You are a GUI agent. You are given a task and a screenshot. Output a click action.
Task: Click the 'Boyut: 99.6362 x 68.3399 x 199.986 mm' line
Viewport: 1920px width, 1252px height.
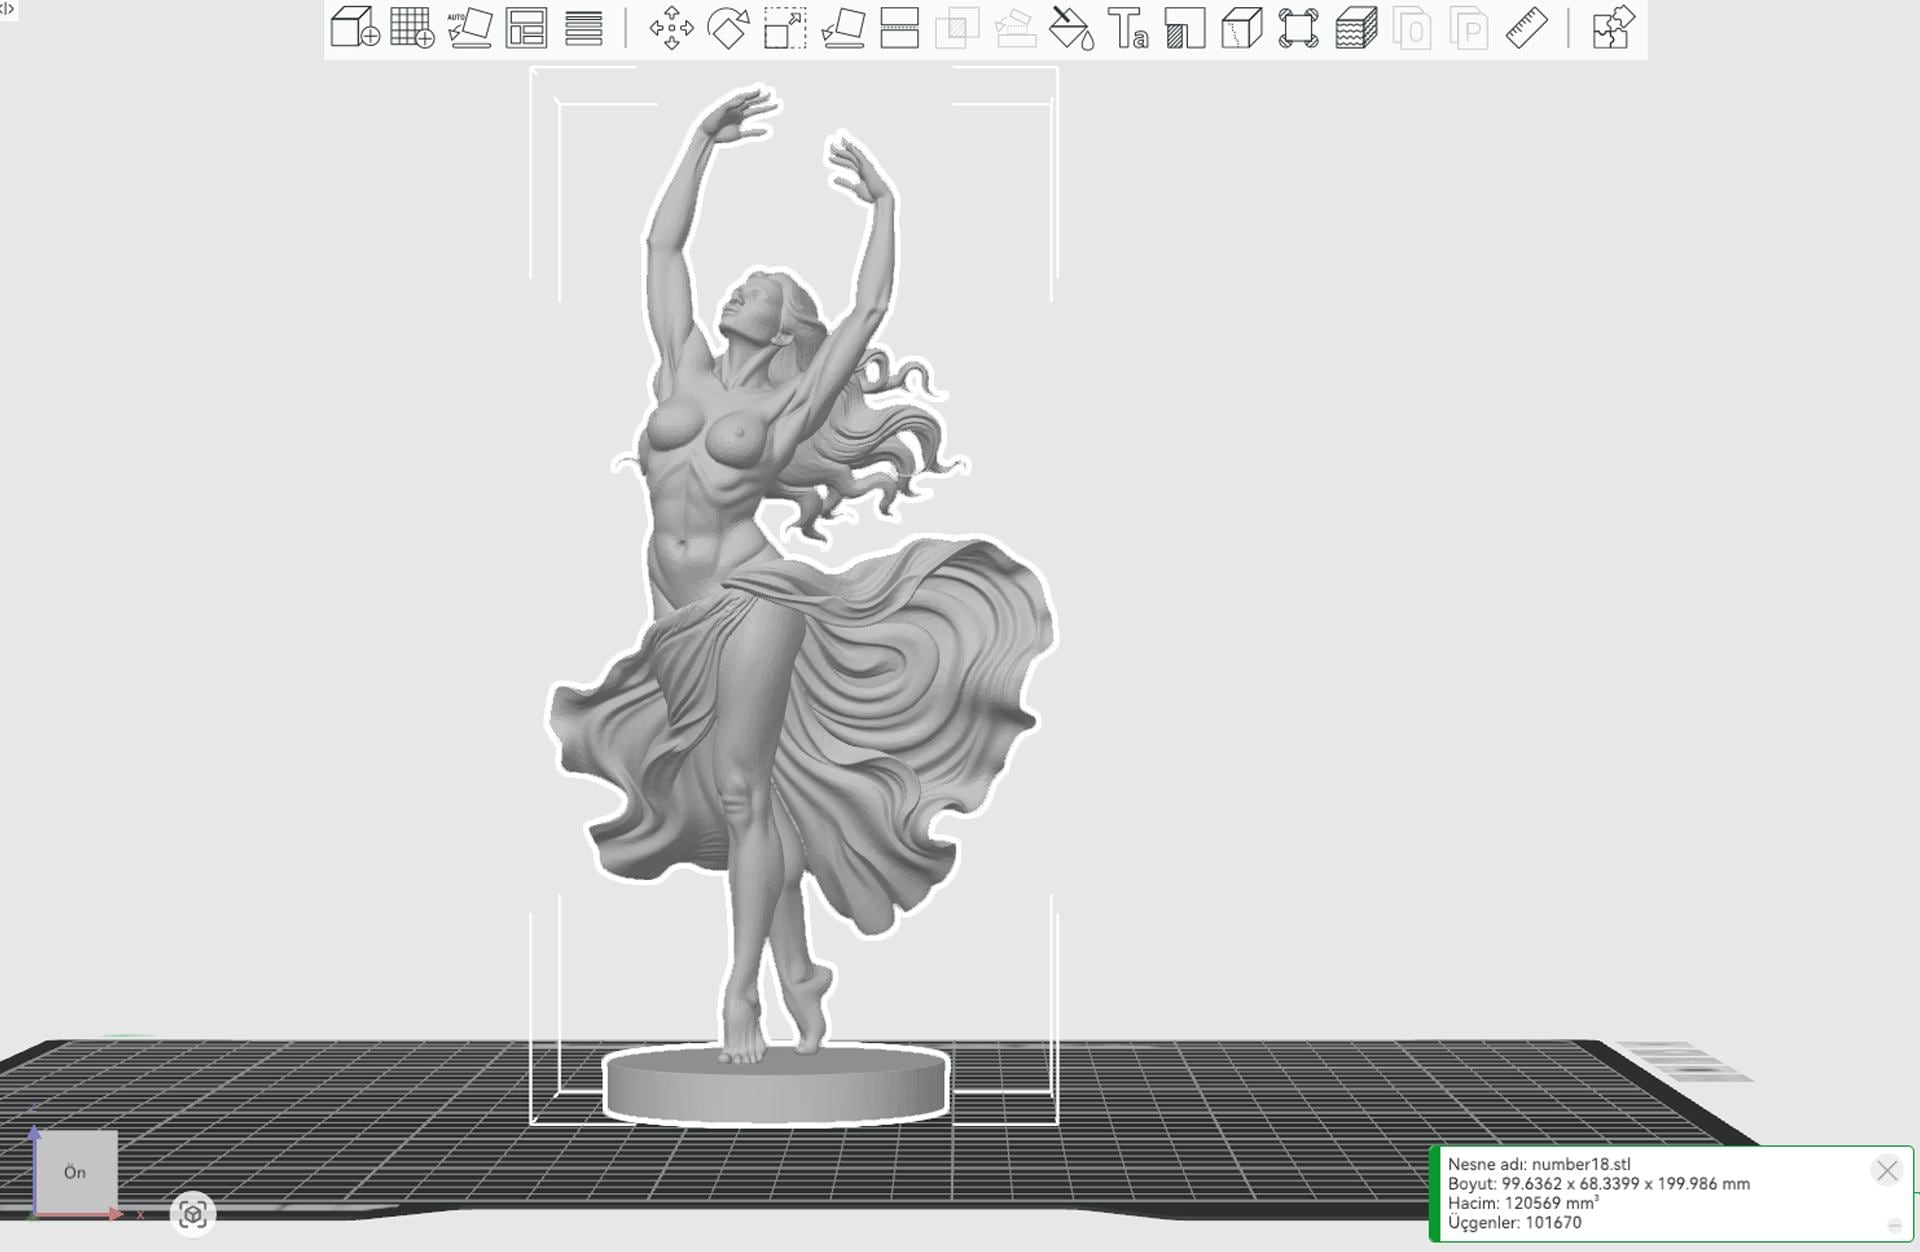tap(1599, 1184)
